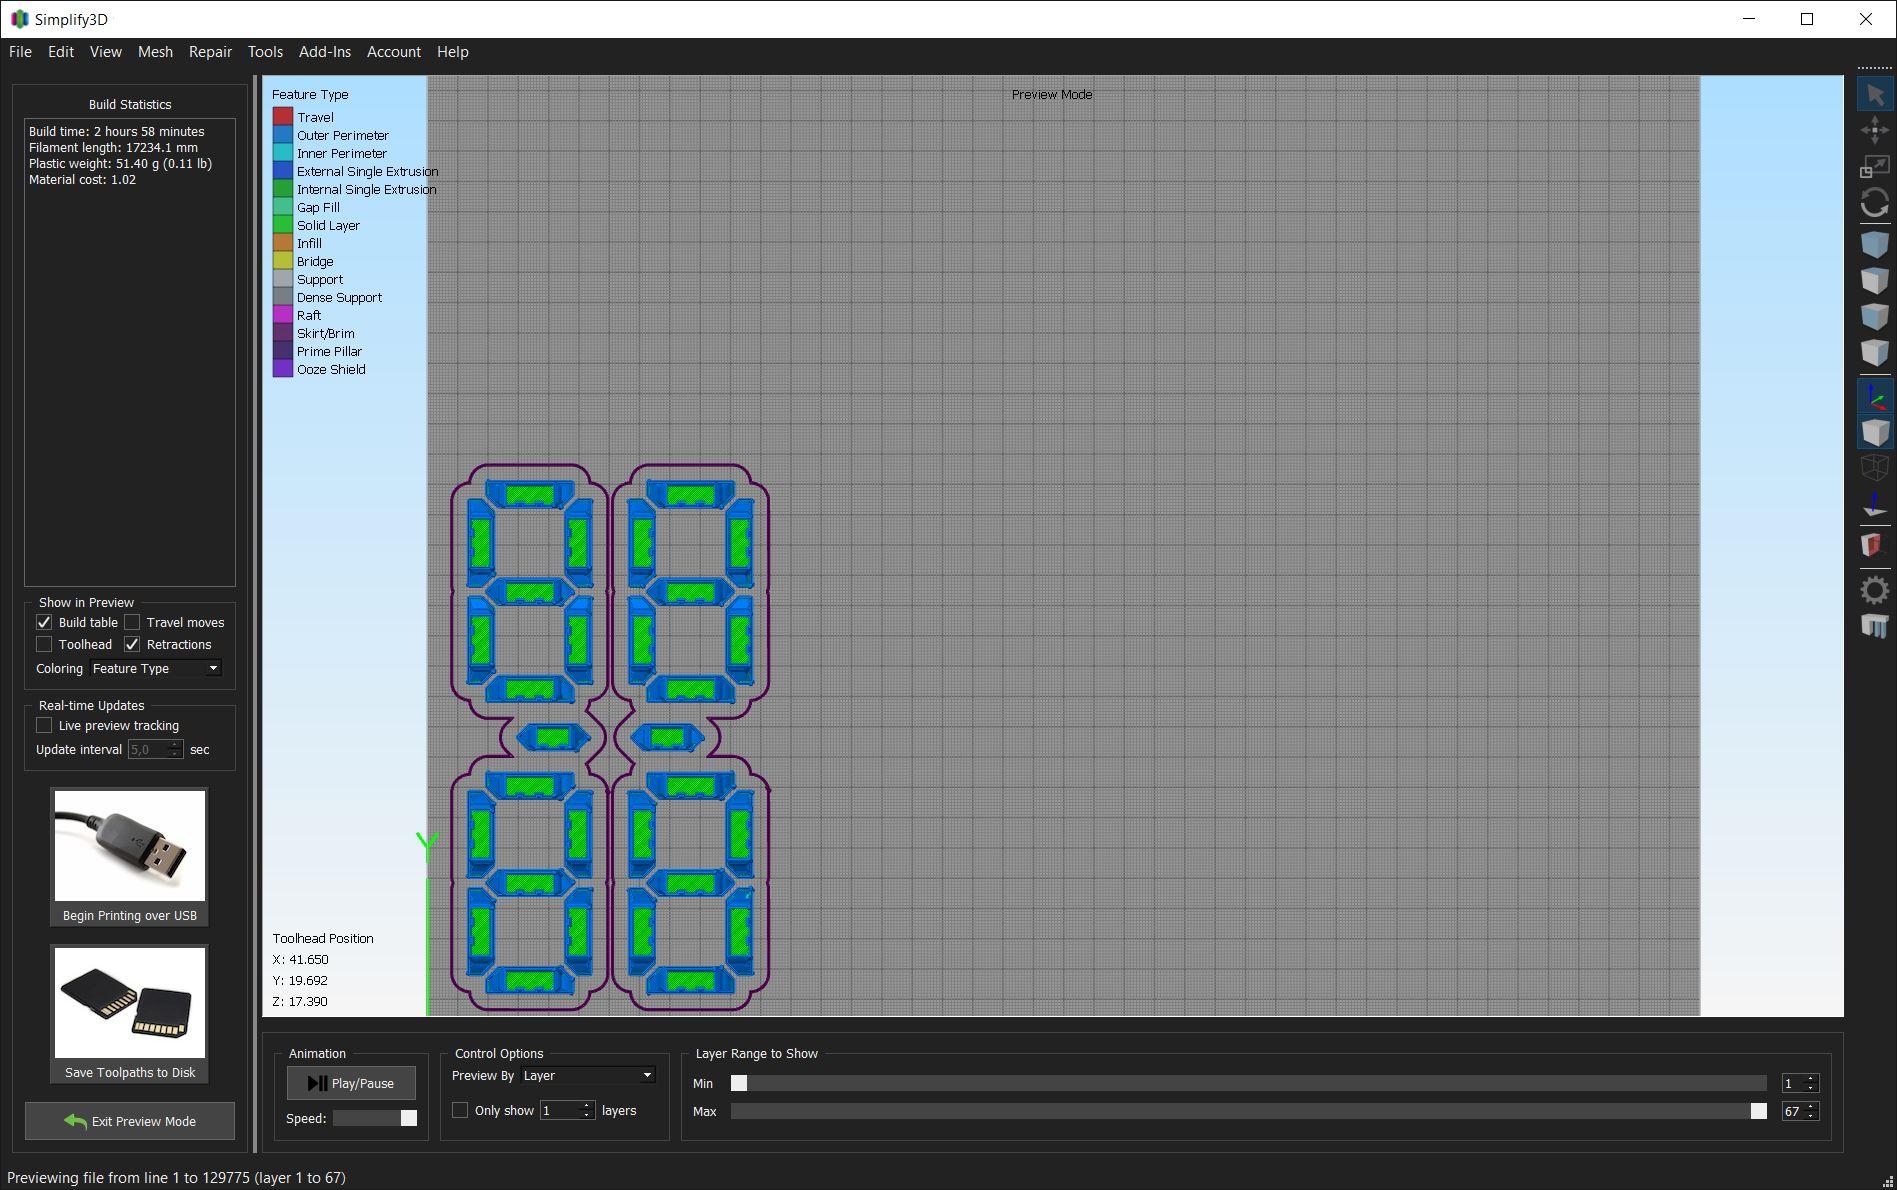Open process settings gear icon

[1874, 590]
